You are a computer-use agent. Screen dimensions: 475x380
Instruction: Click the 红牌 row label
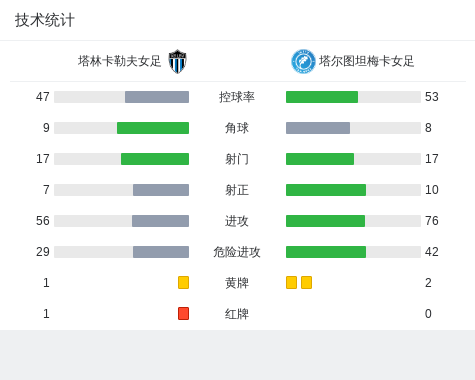(x=237, y=314)
